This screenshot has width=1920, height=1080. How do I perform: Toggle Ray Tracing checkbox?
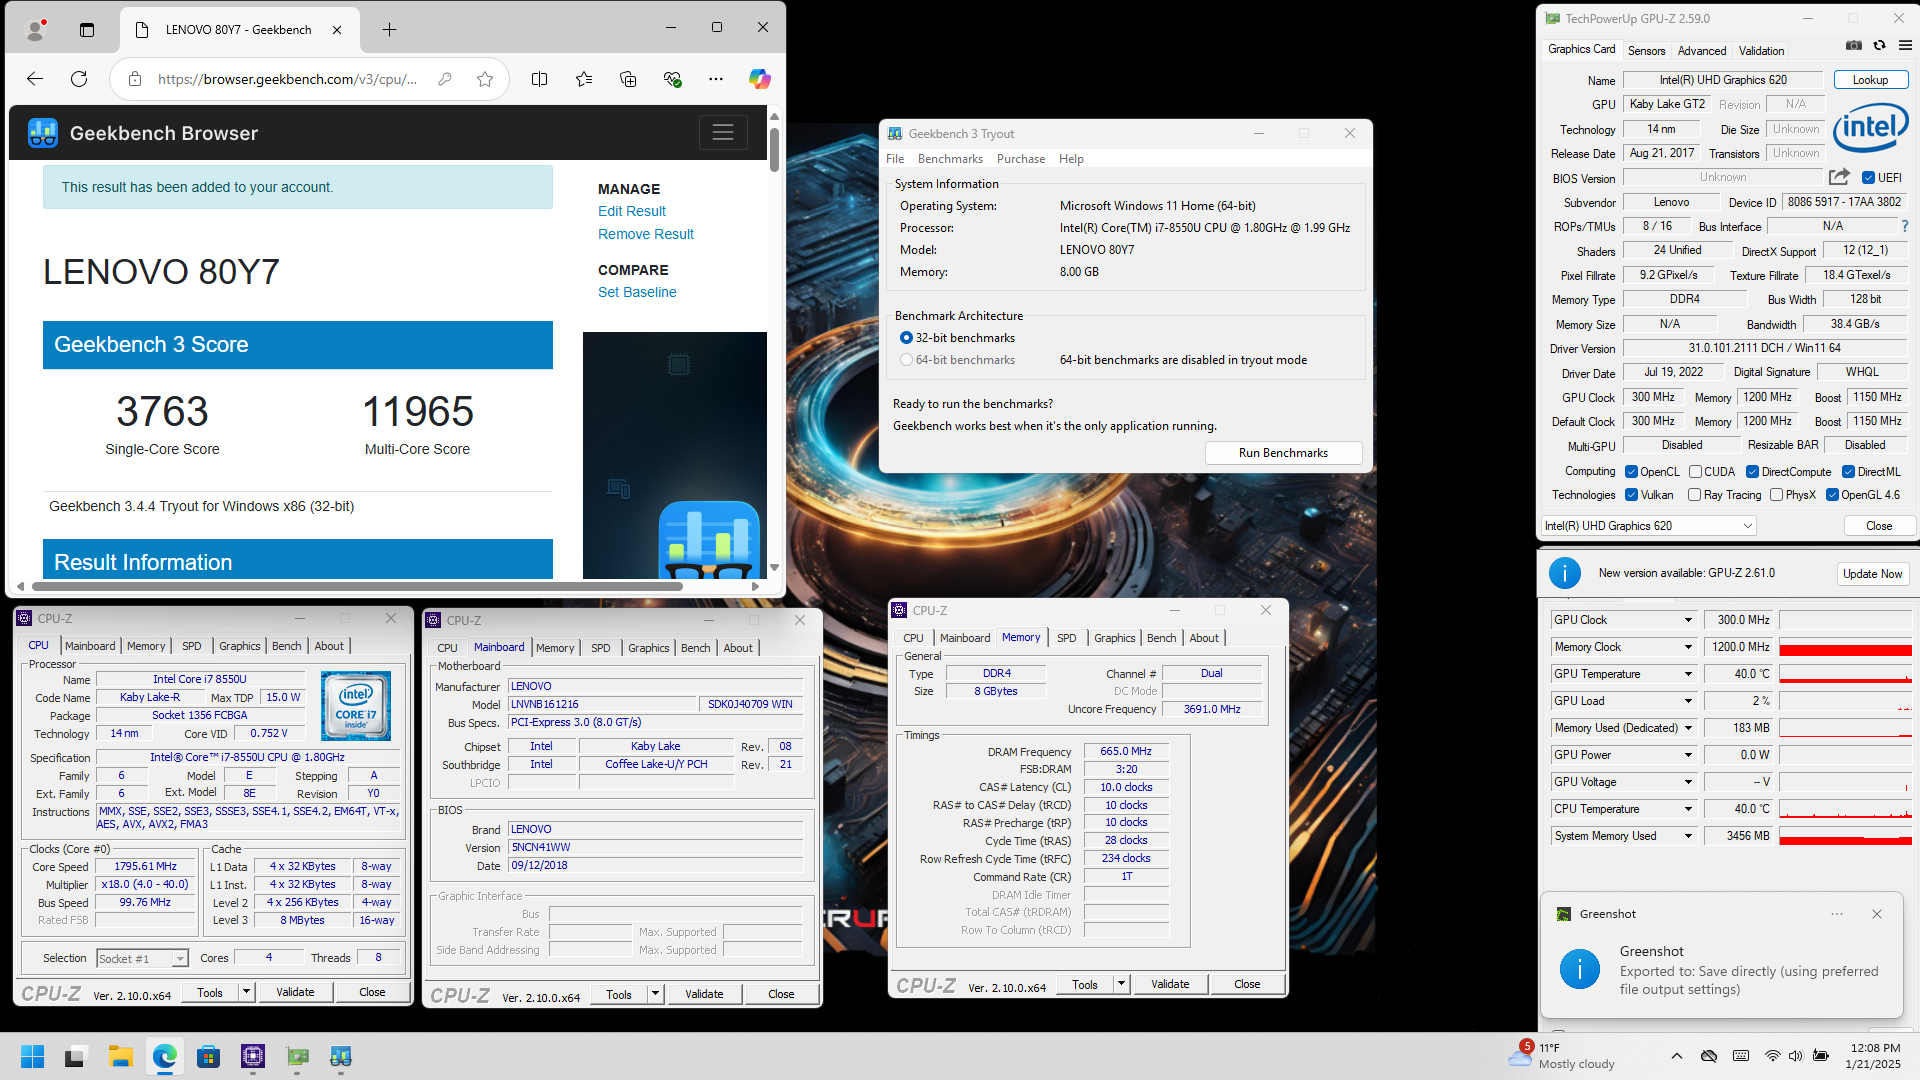click(x=1694, y=495)
